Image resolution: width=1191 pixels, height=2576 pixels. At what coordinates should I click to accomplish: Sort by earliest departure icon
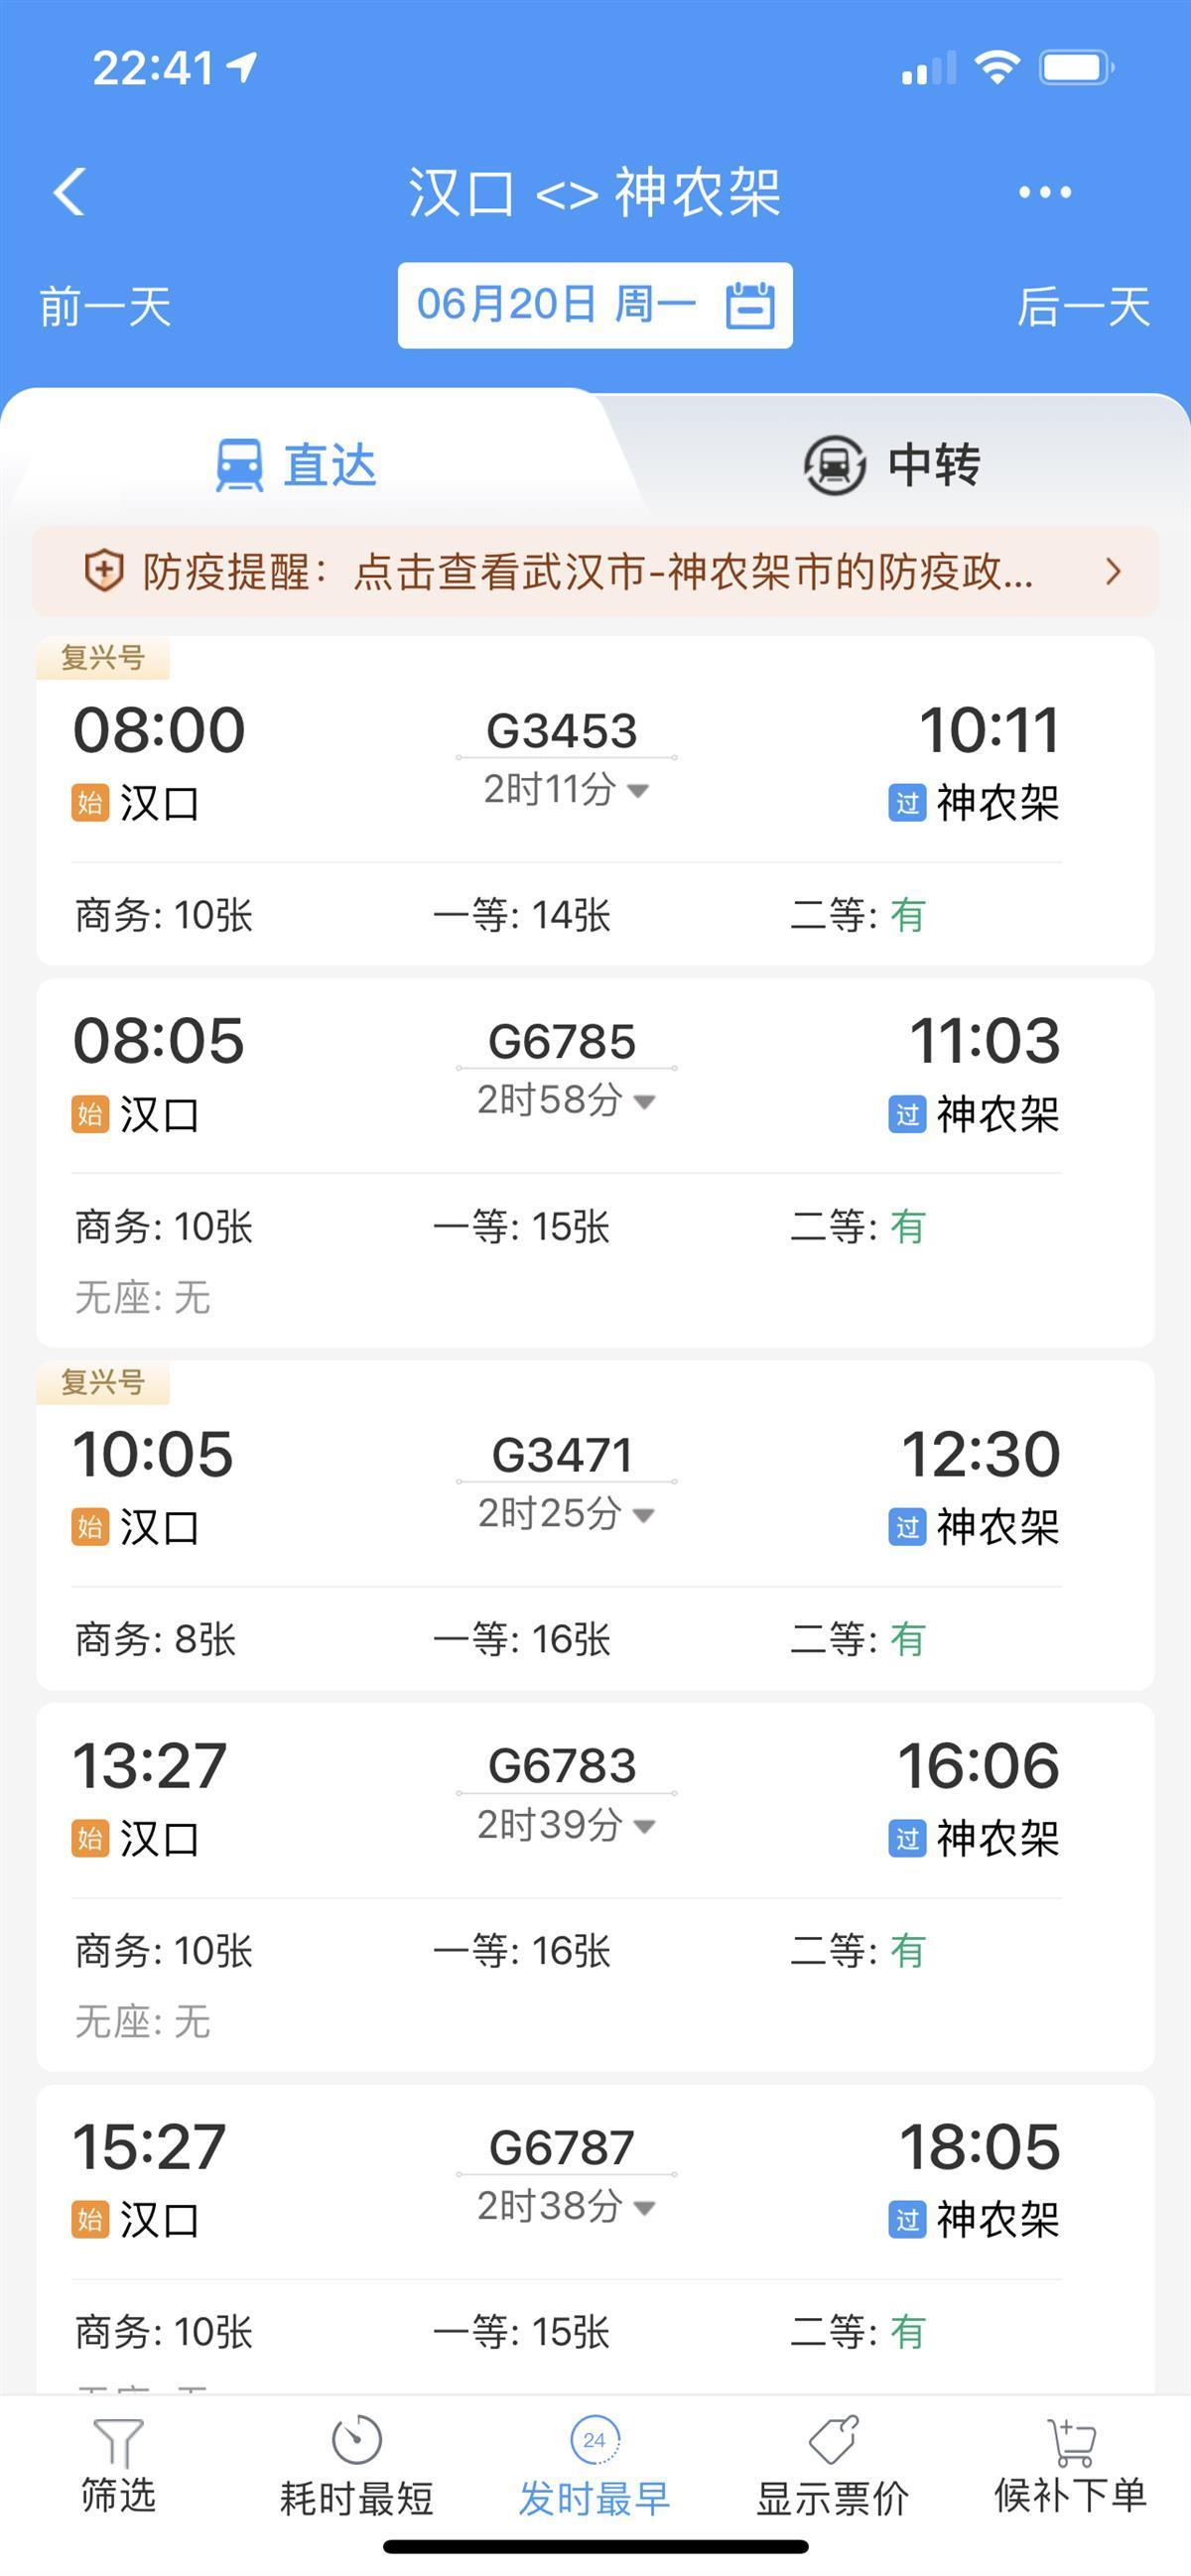(x=594, y=2440)
